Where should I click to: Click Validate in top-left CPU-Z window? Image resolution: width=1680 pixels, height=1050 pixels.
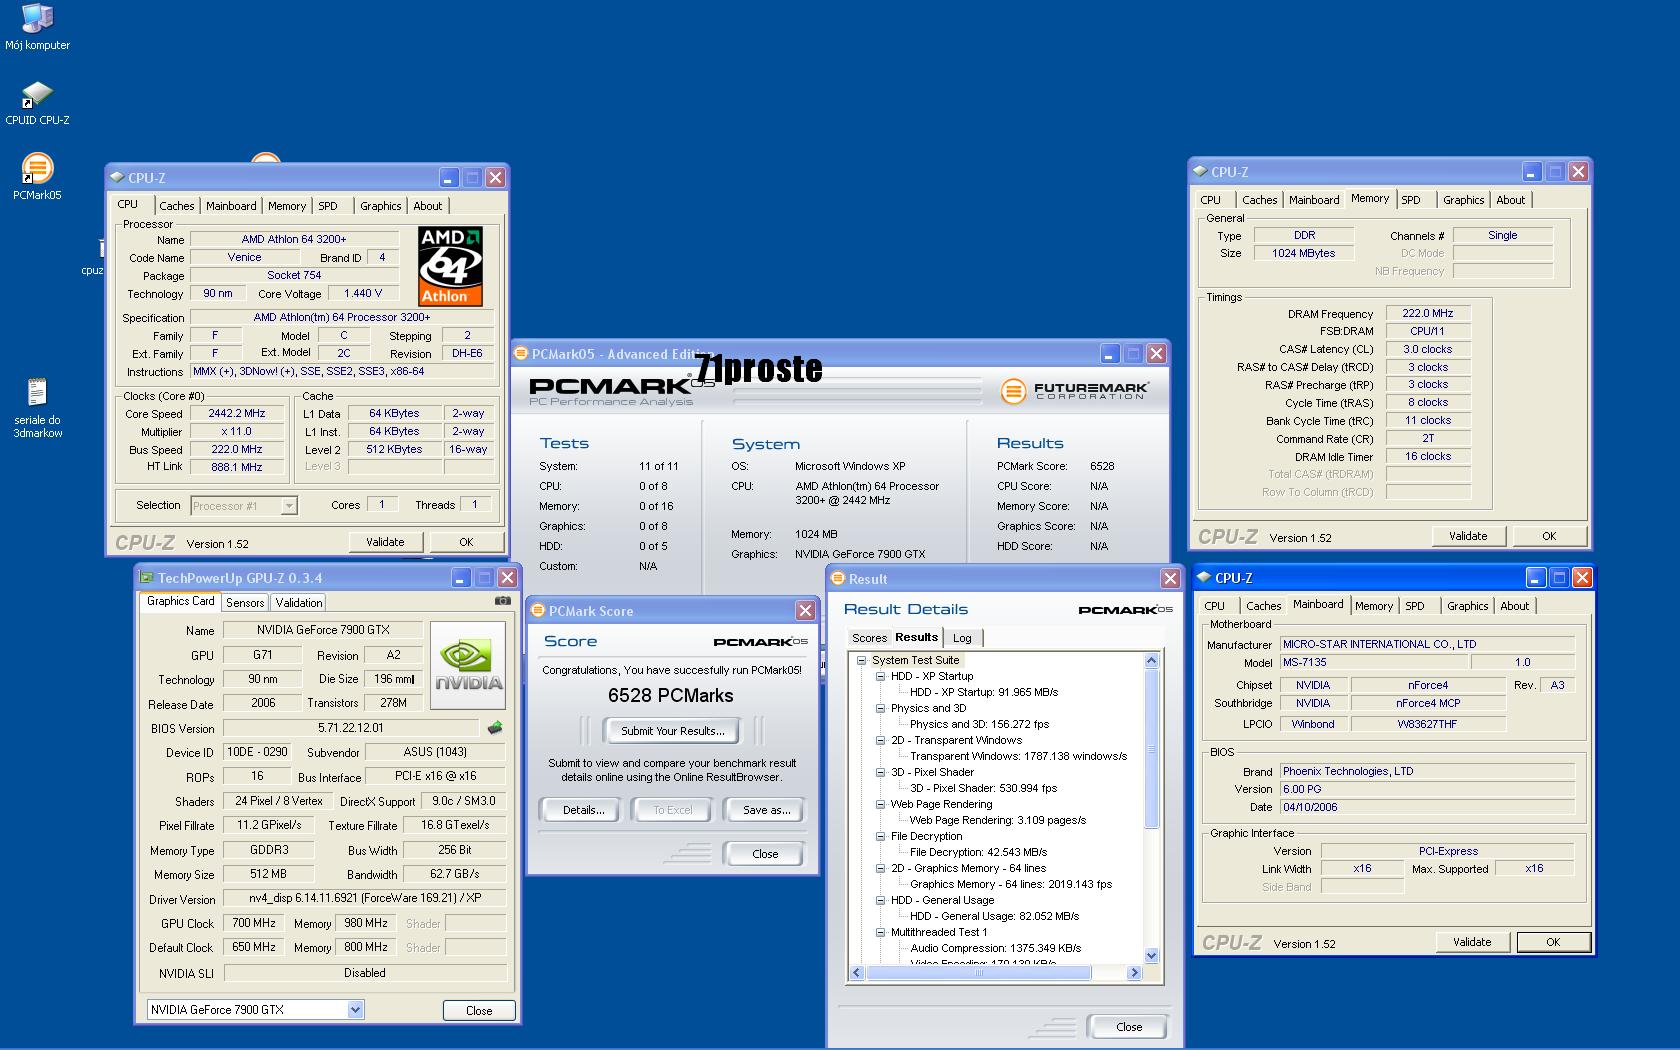(x=385, y=542)
